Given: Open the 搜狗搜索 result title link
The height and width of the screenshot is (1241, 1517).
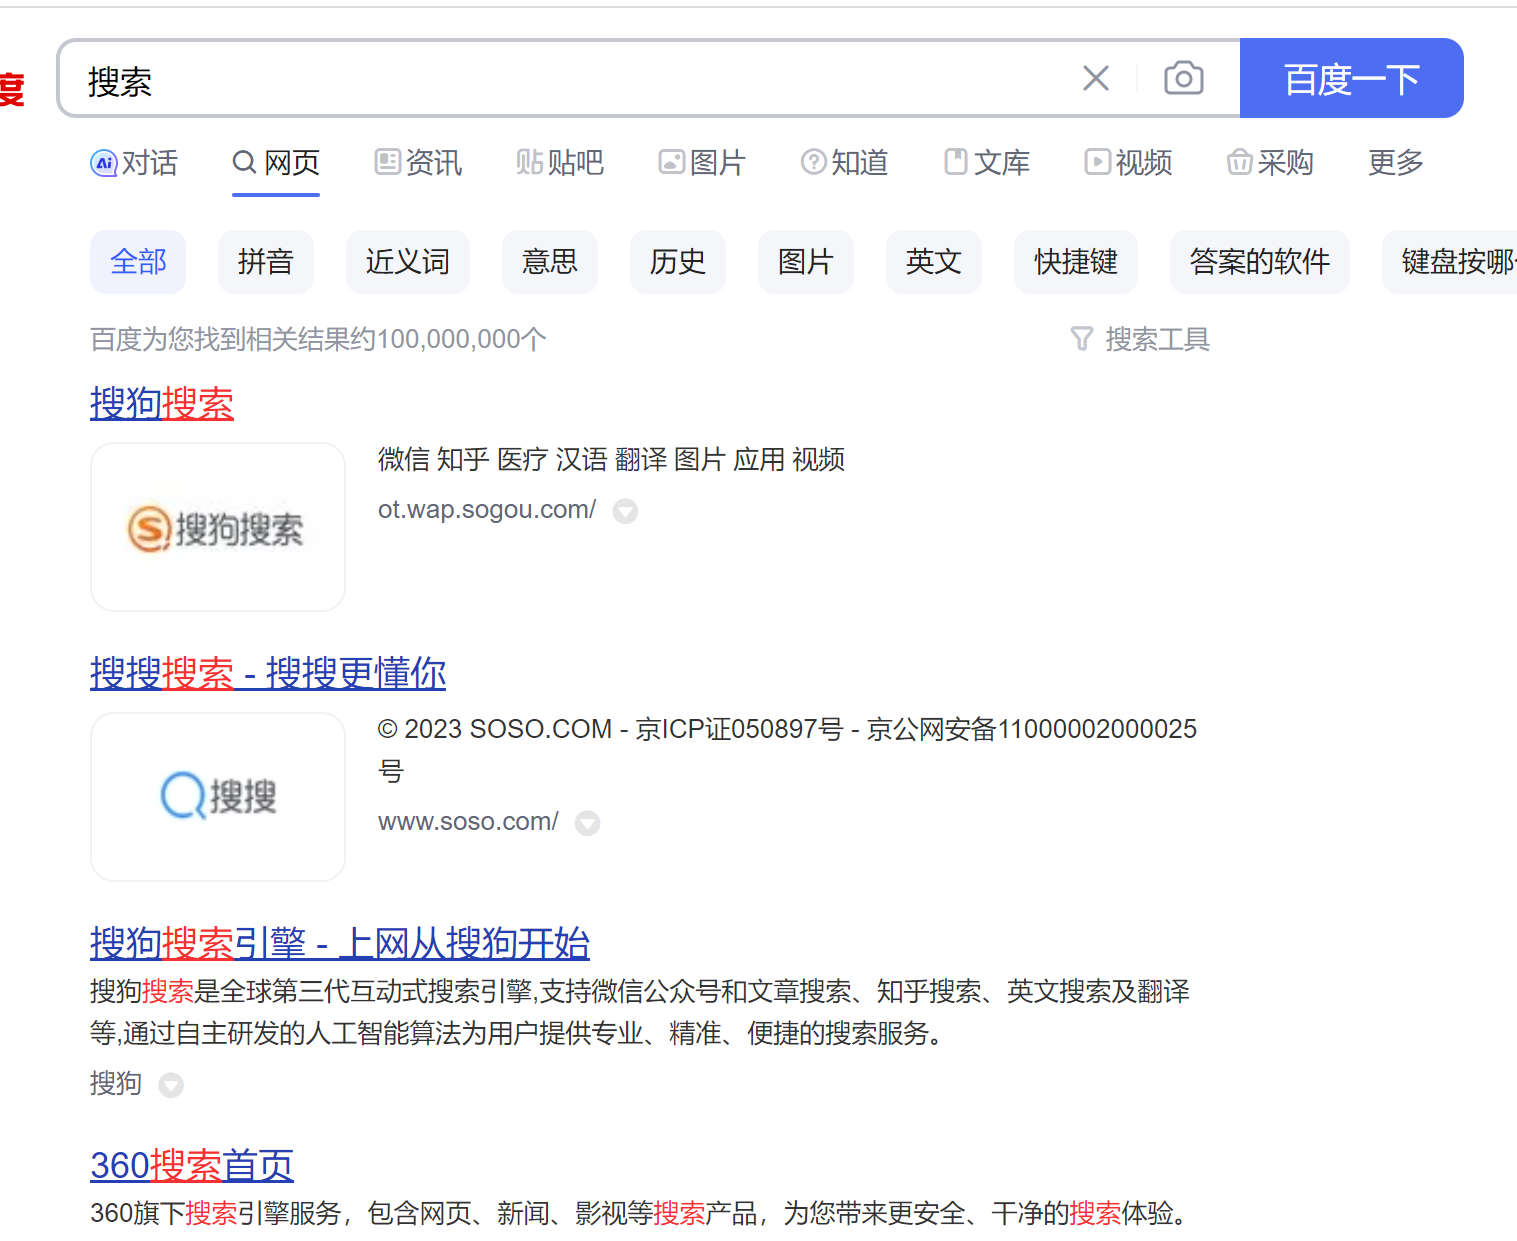Looking at the screenshot, I should (162, 404).
